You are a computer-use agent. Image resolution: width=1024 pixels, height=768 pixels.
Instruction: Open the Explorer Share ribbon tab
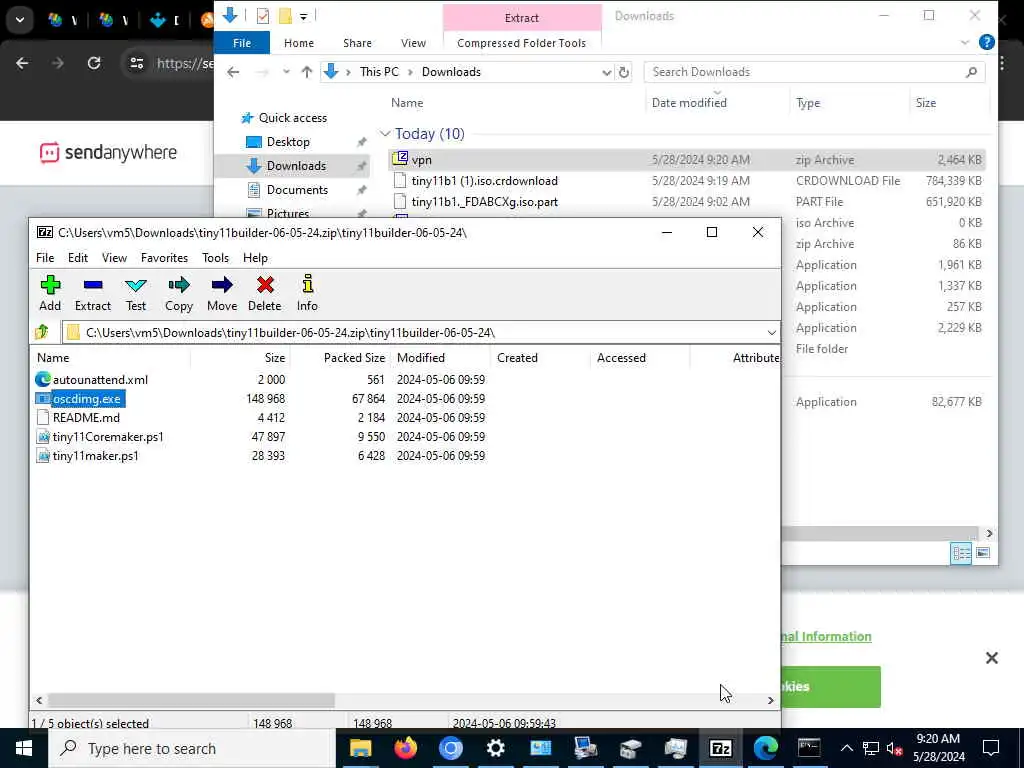click(x=357, y=43)
